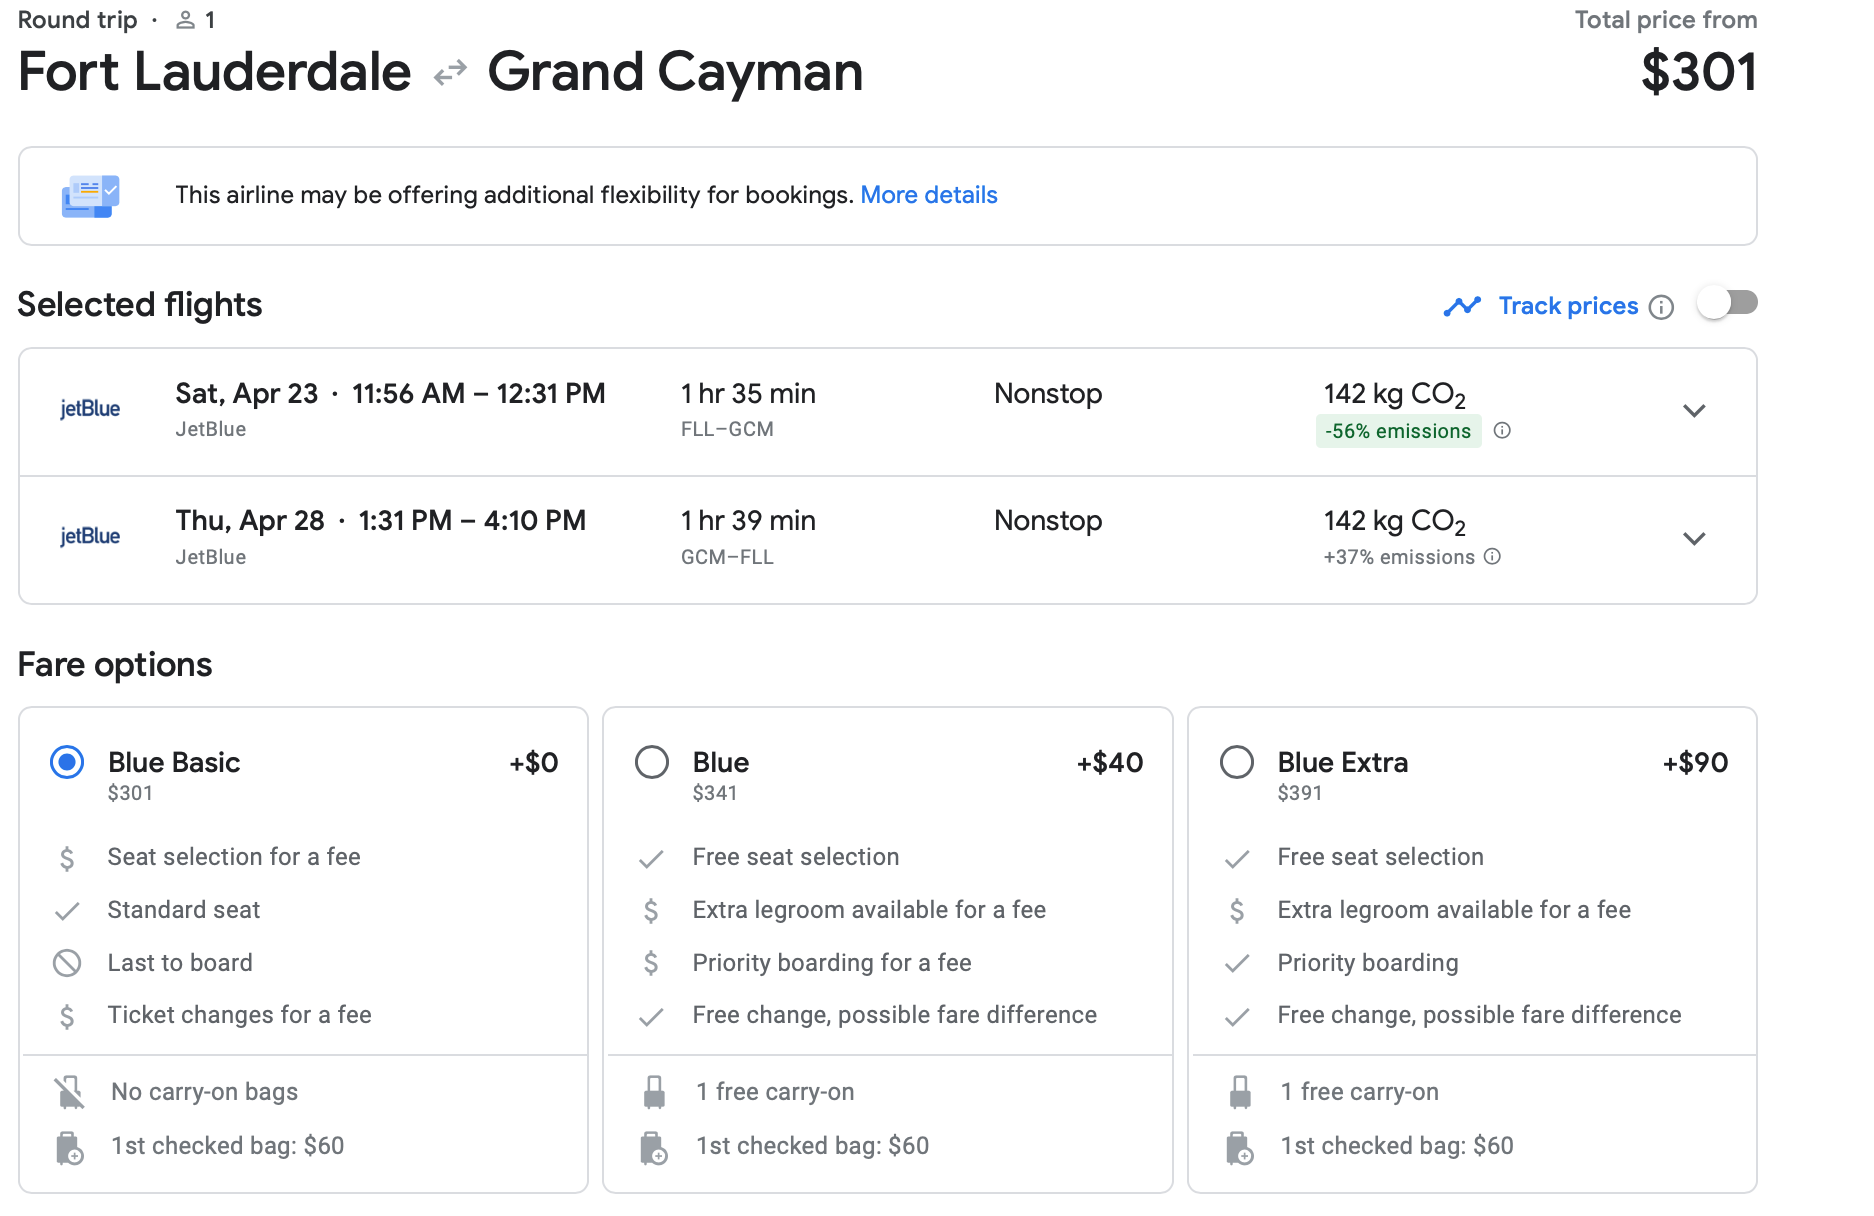The height and width of the screenshot is (1216, 1874).
Task: Click the JetBlue logo on Apr 28 flight
Action: coord(90,536)
